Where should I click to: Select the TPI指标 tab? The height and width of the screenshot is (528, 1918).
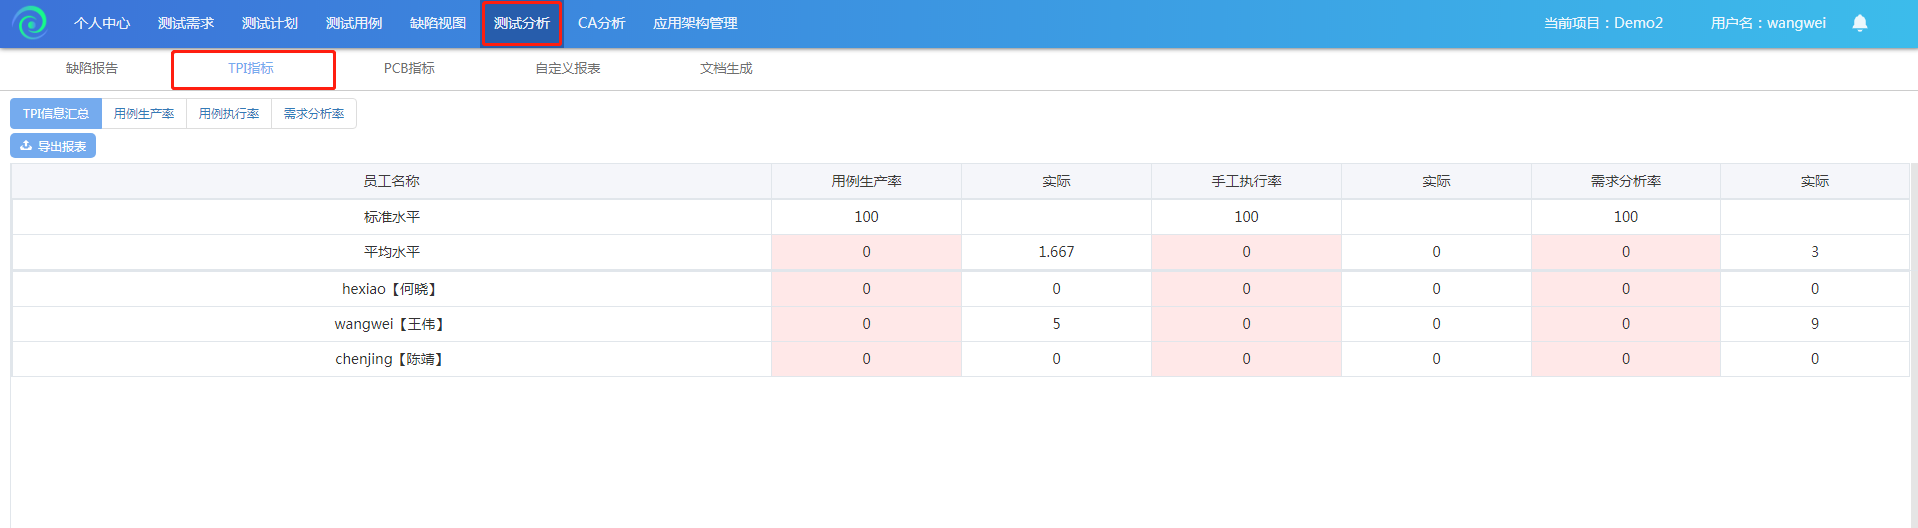coord(251,68)
